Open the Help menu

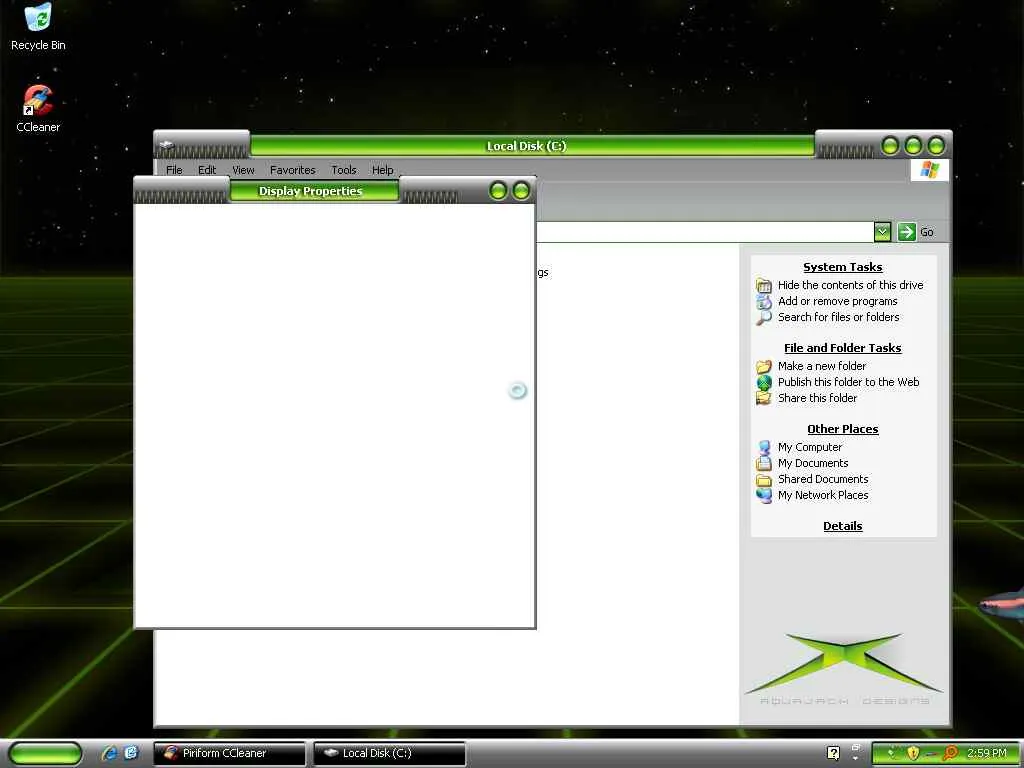383,170
